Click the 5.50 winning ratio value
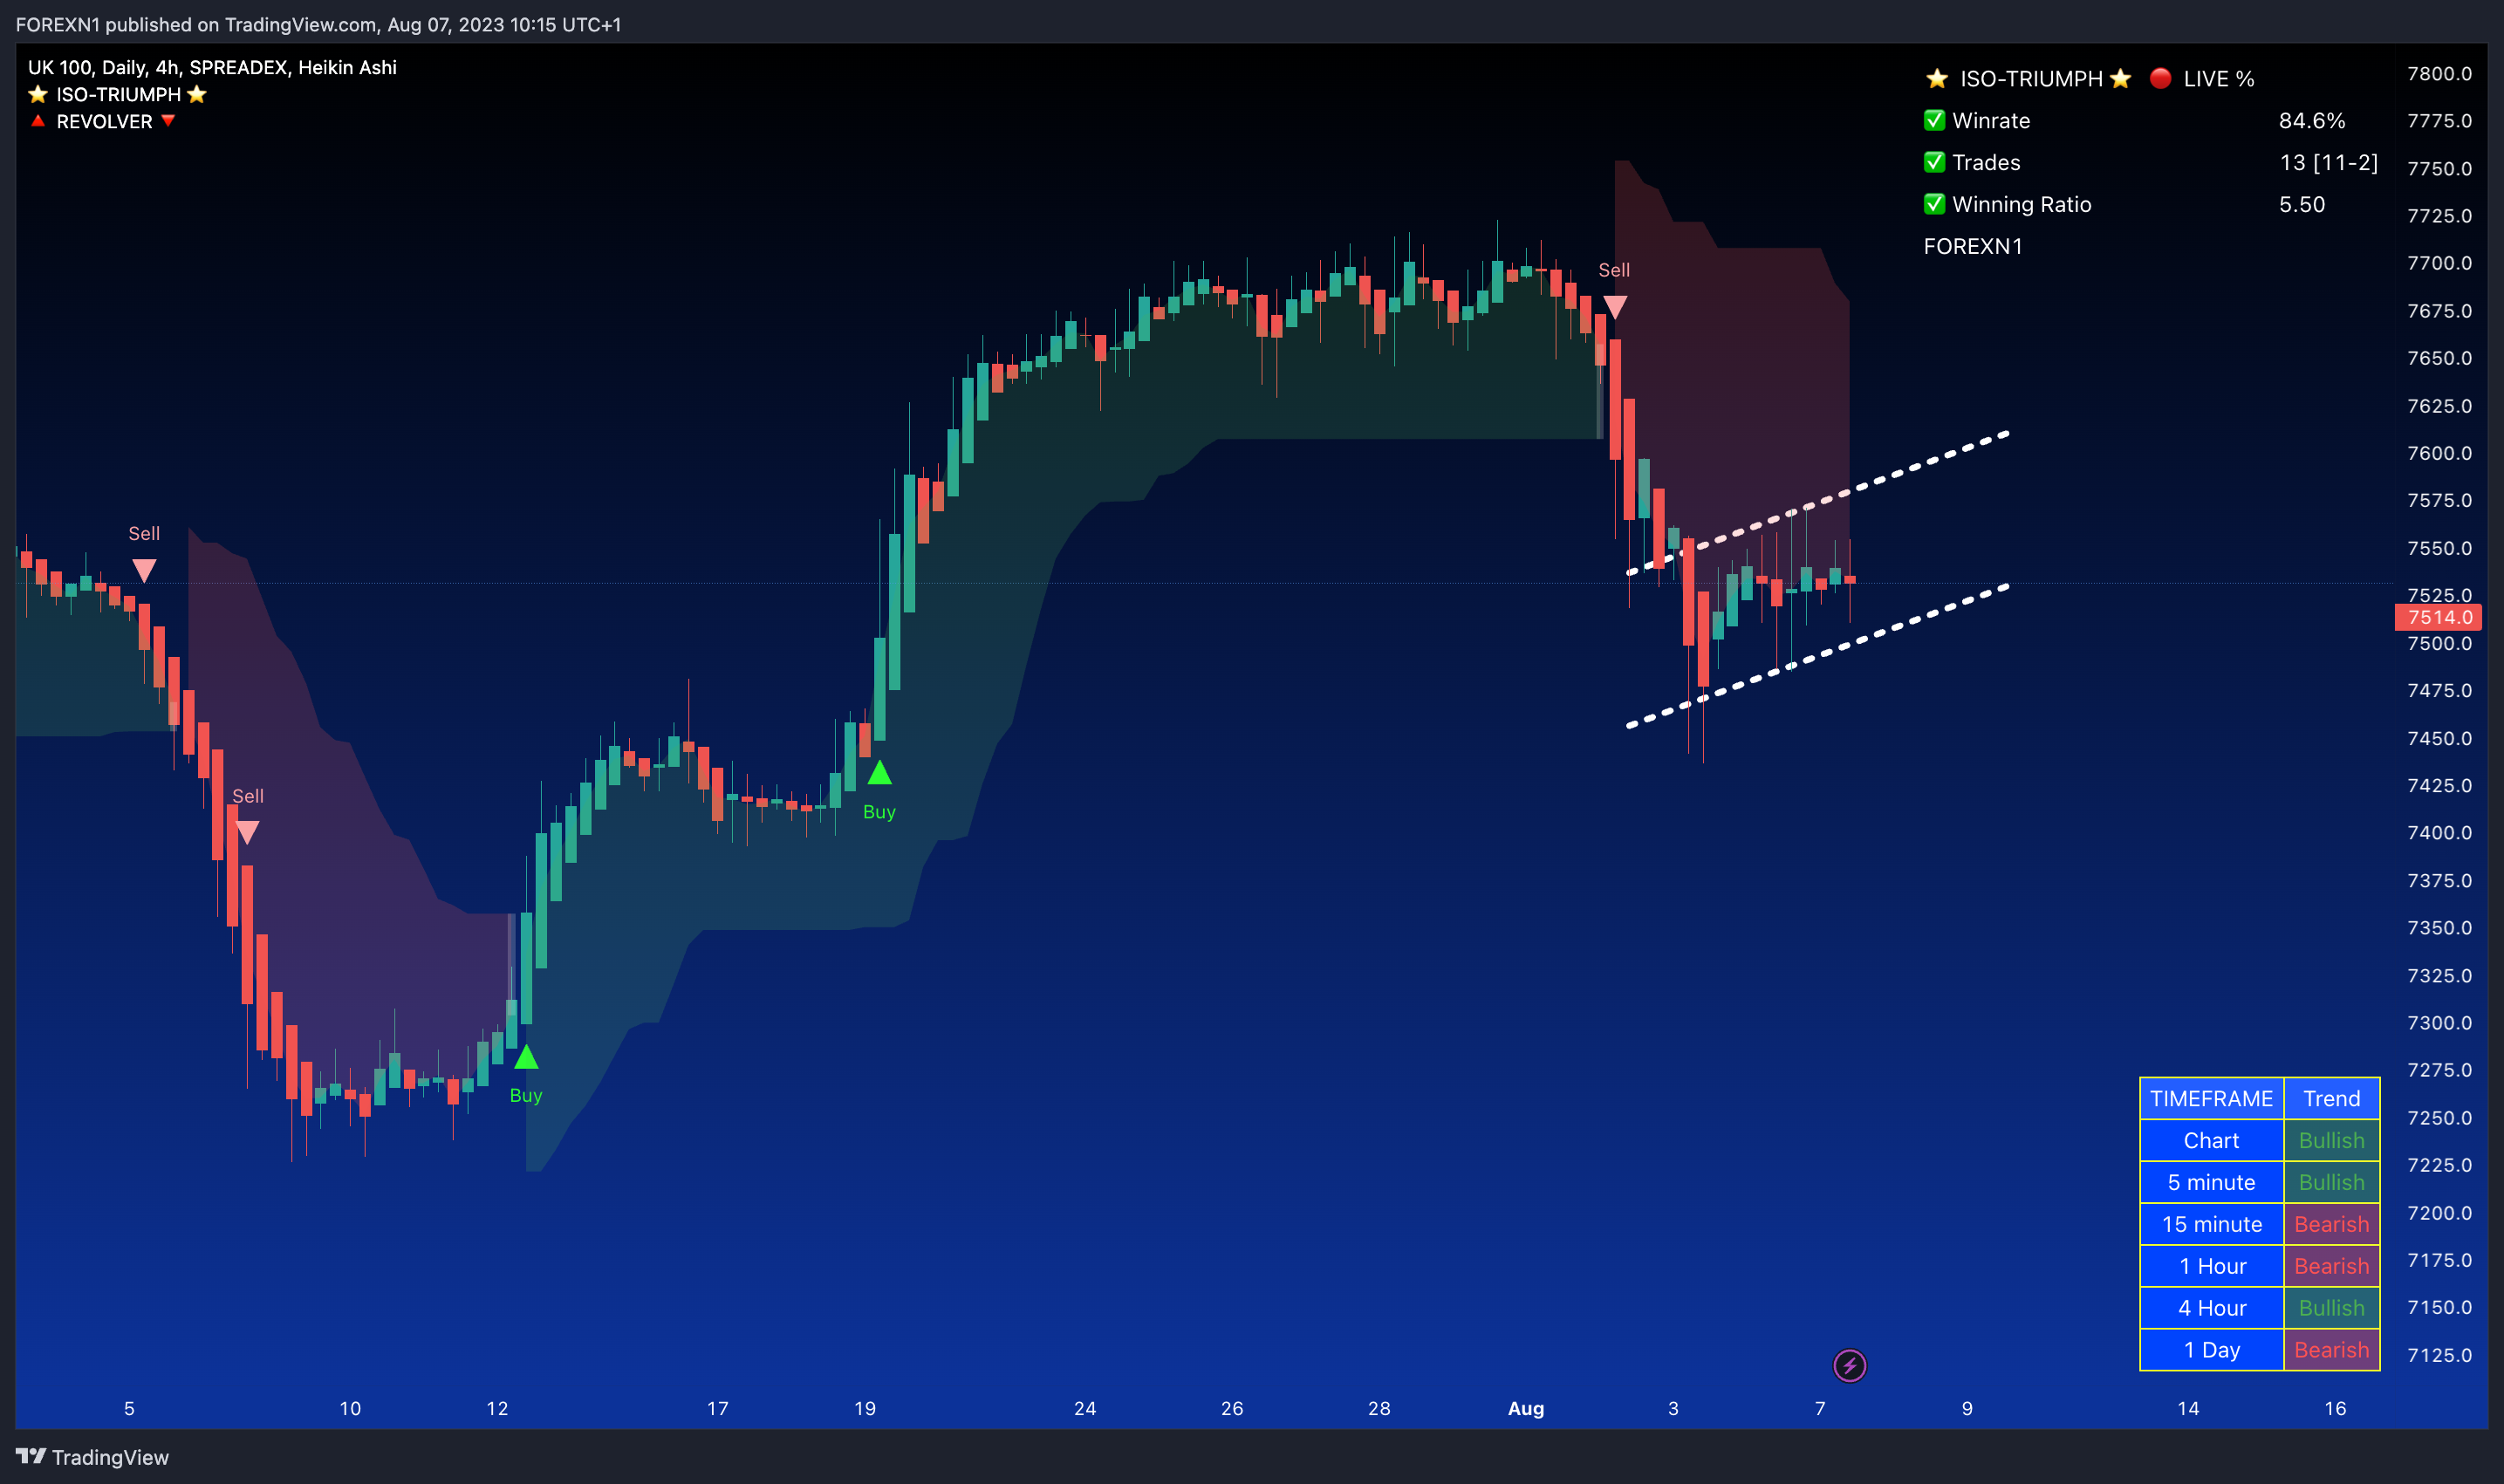 tap(2302, 204)
